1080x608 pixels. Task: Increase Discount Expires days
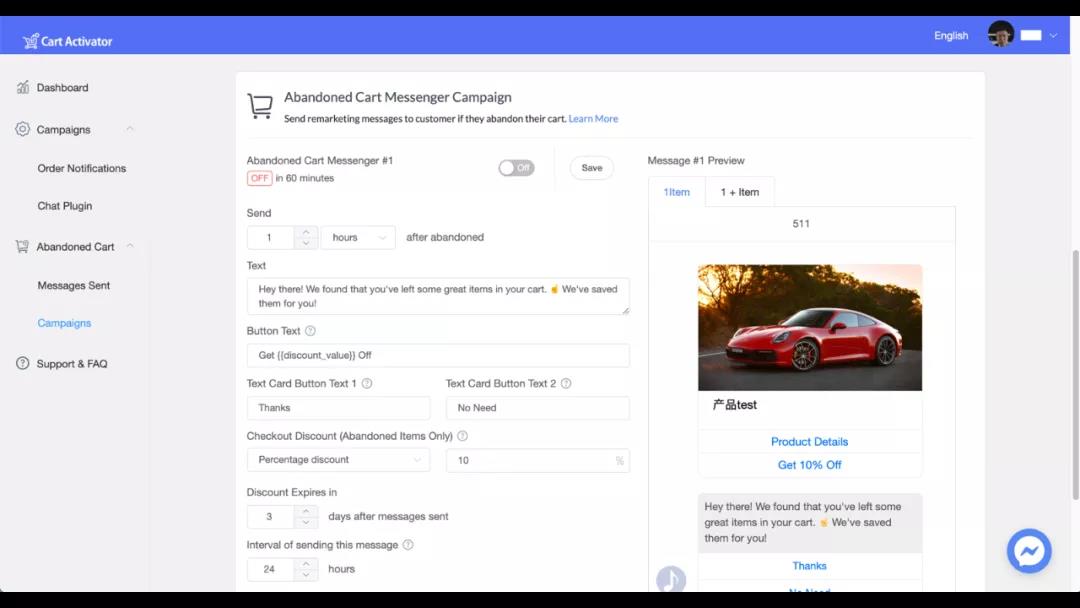pyautogui.click(x=306, y=511)
